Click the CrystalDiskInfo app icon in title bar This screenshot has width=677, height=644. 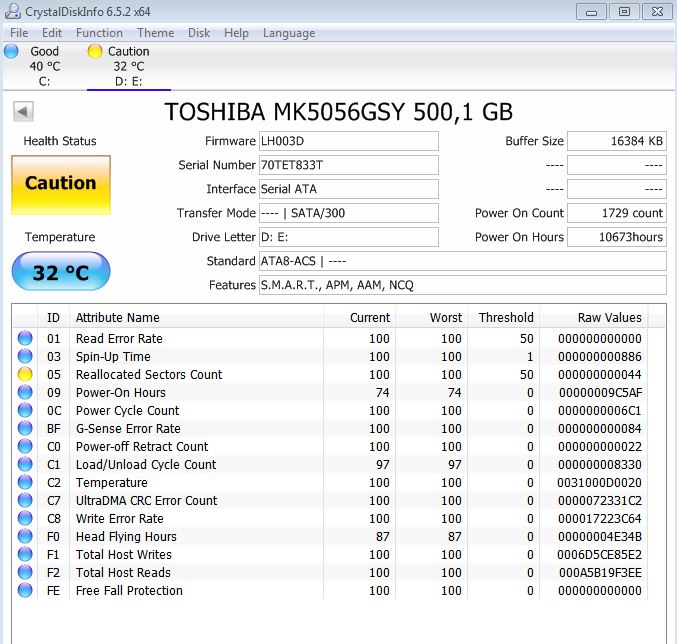coord(13,11)
